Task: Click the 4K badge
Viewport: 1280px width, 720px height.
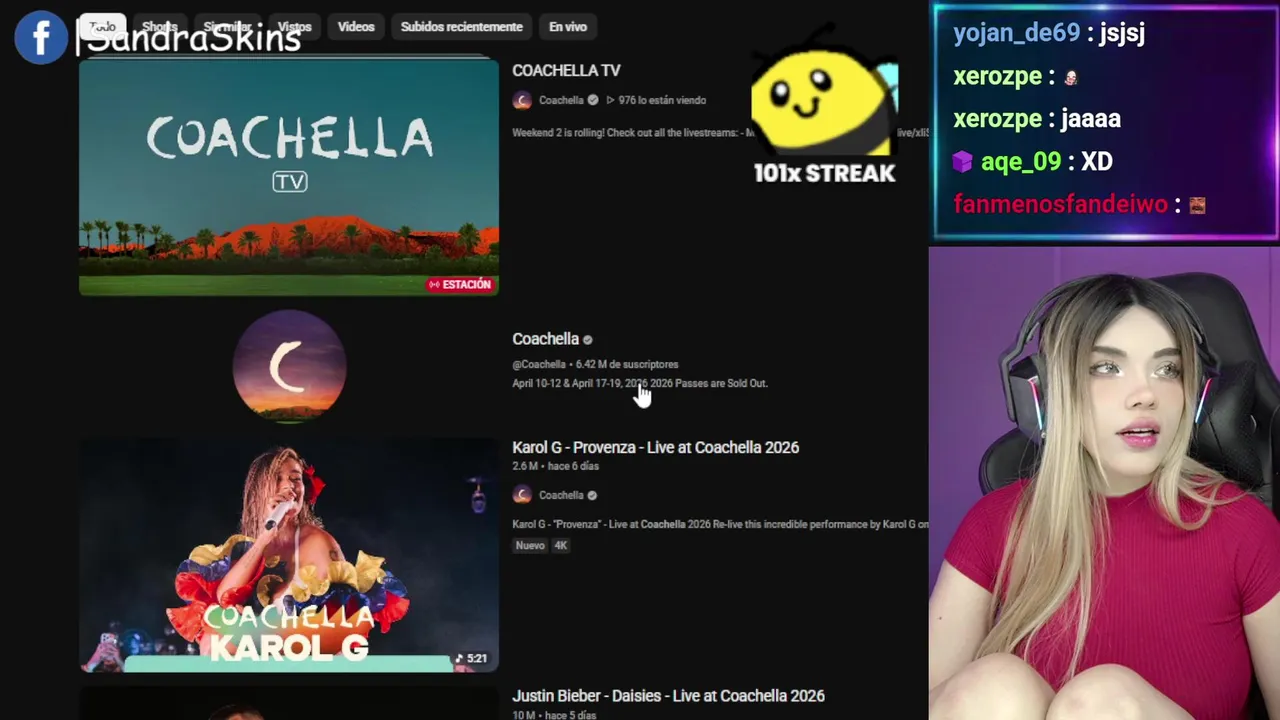Action: [x=561, y=546]
